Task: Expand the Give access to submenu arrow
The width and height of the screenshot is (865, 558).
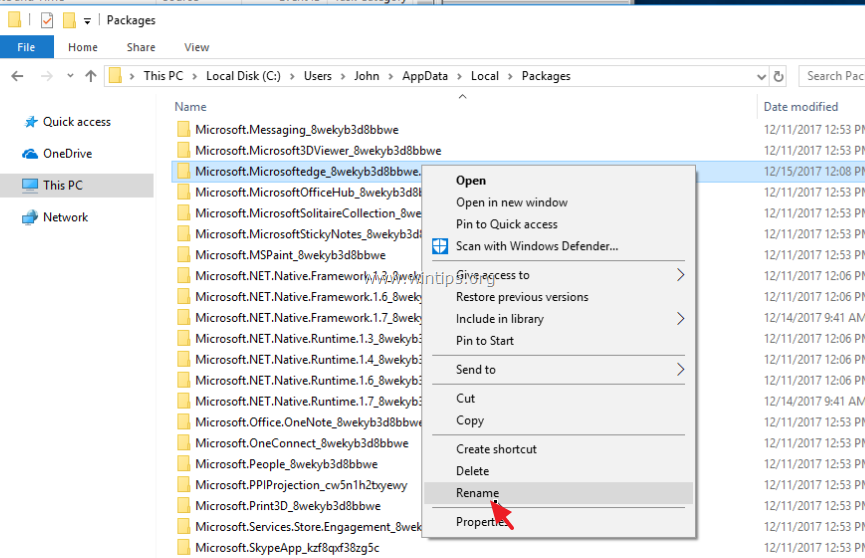Action: click(x=680, y=275)
